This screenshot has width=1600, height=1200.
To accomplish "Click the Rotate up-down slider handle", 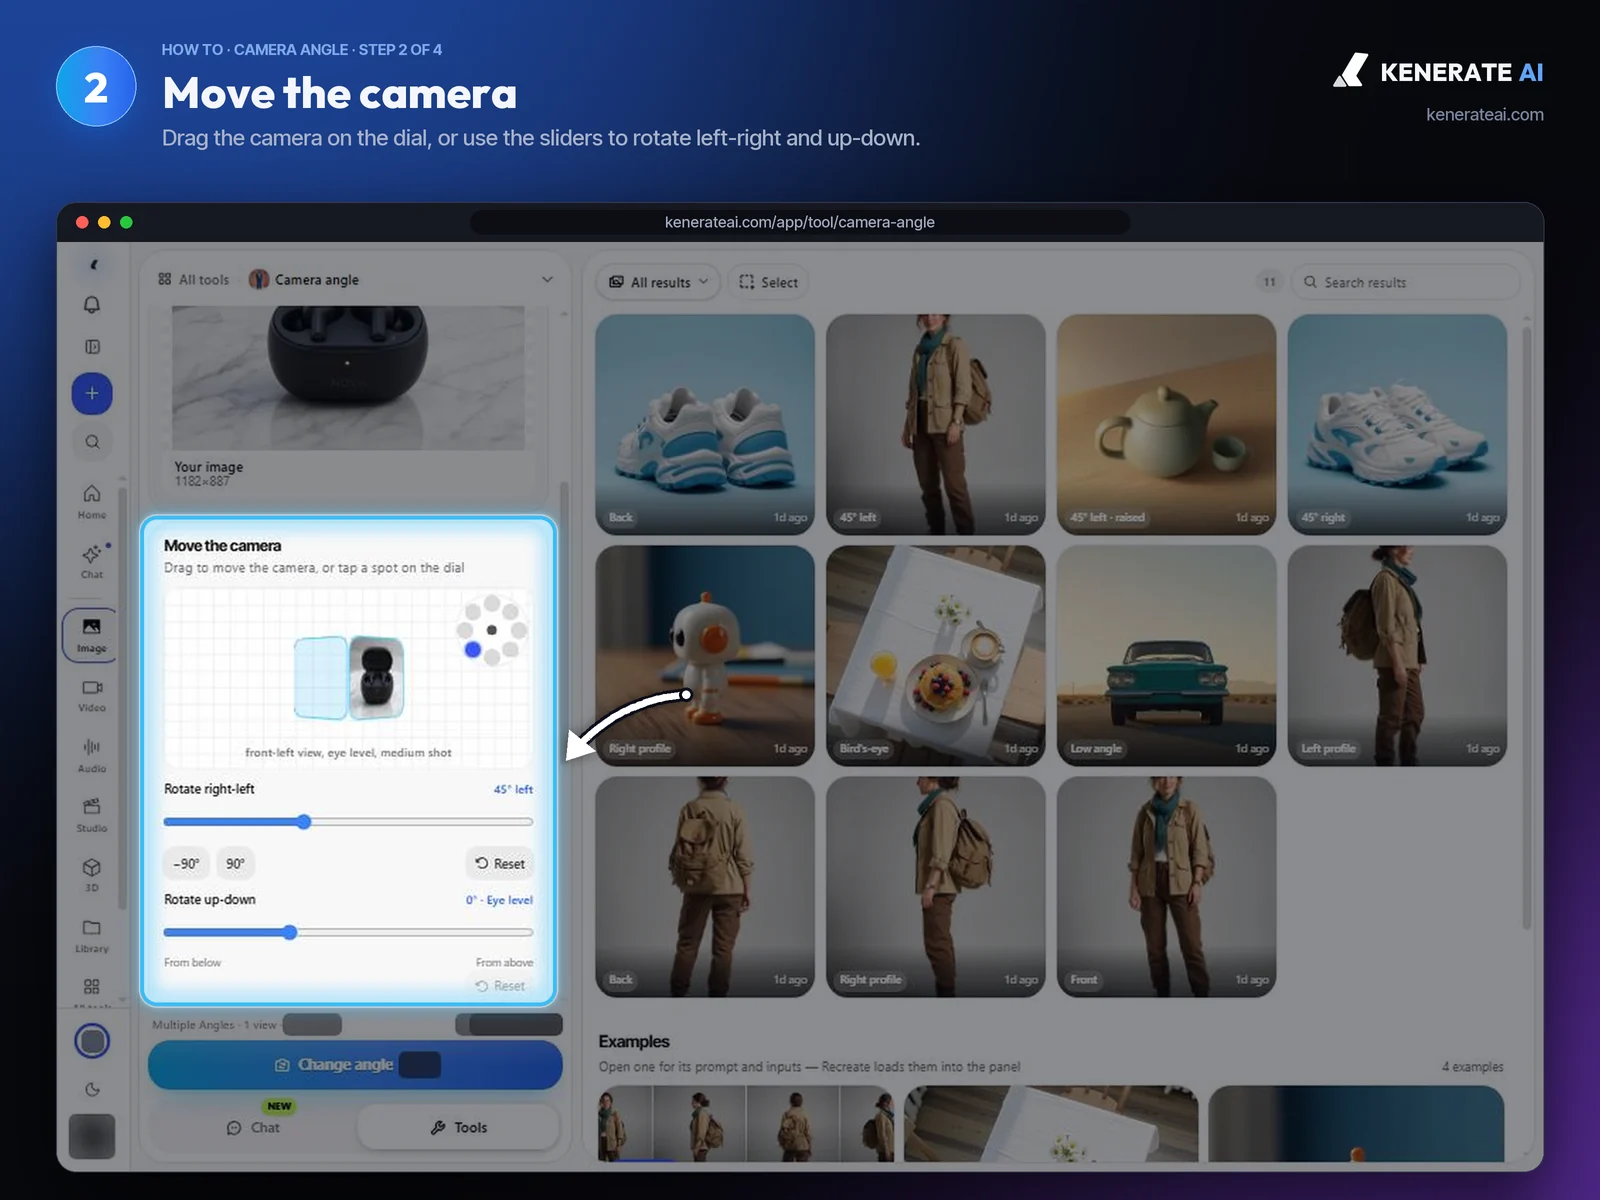I will coord(290,932).
